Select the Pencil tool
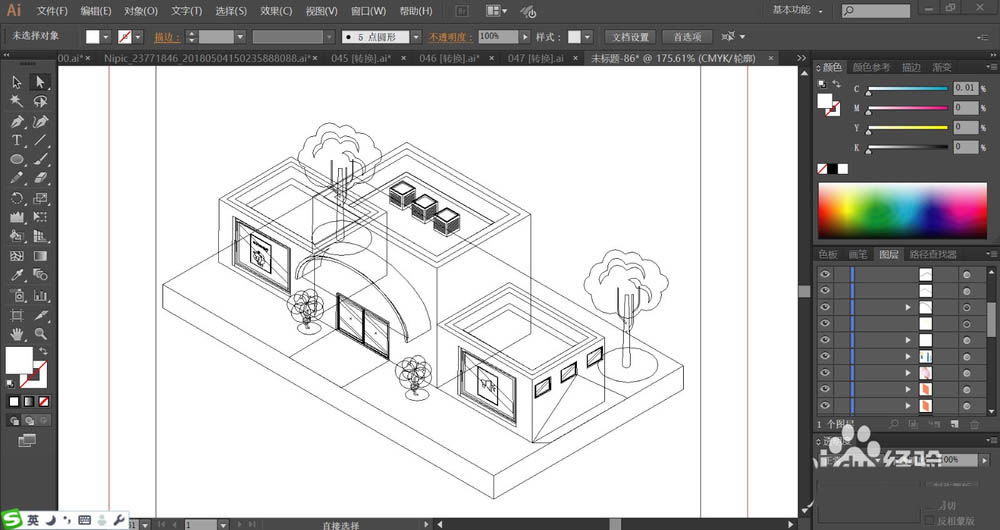The height and width of the screenshot is (530, 1000). pos(17,179)
